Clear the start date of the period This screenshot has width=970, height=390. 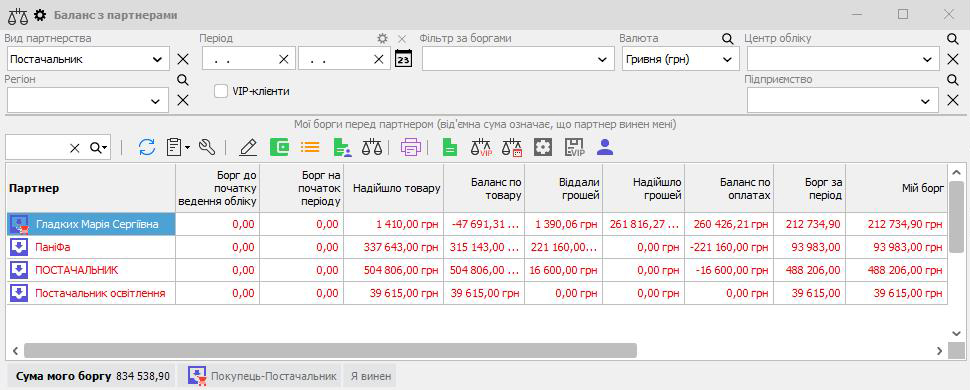(283, 59)
